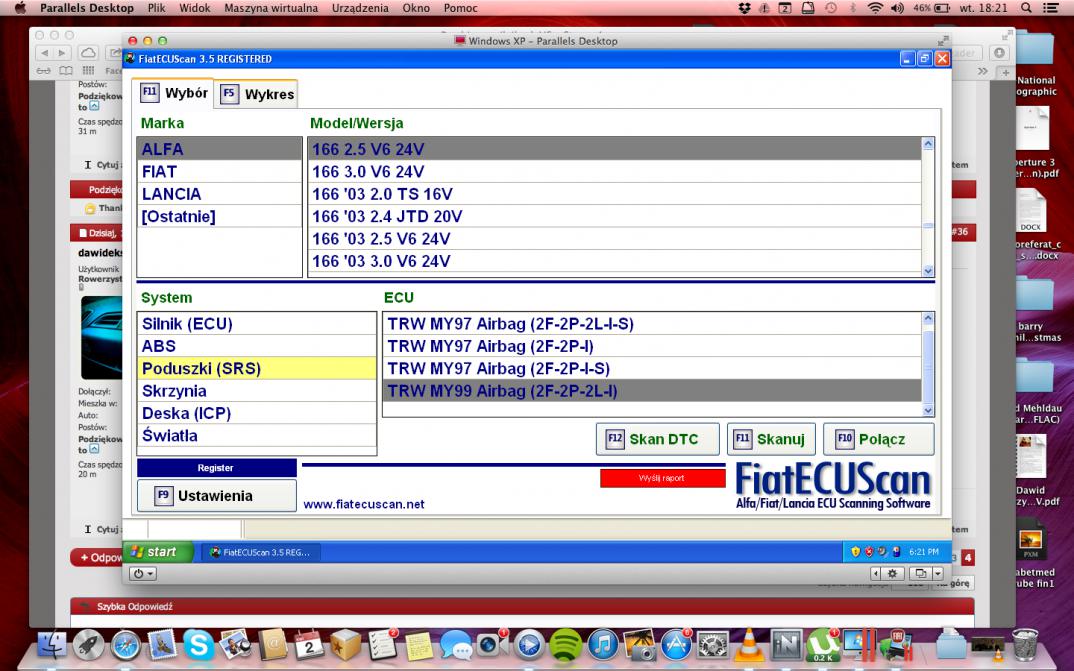The width and height of the screenshot is (1074, 671).
Task: Click ECU list scrollbar down arrow
Action: [x=928, y=410]
